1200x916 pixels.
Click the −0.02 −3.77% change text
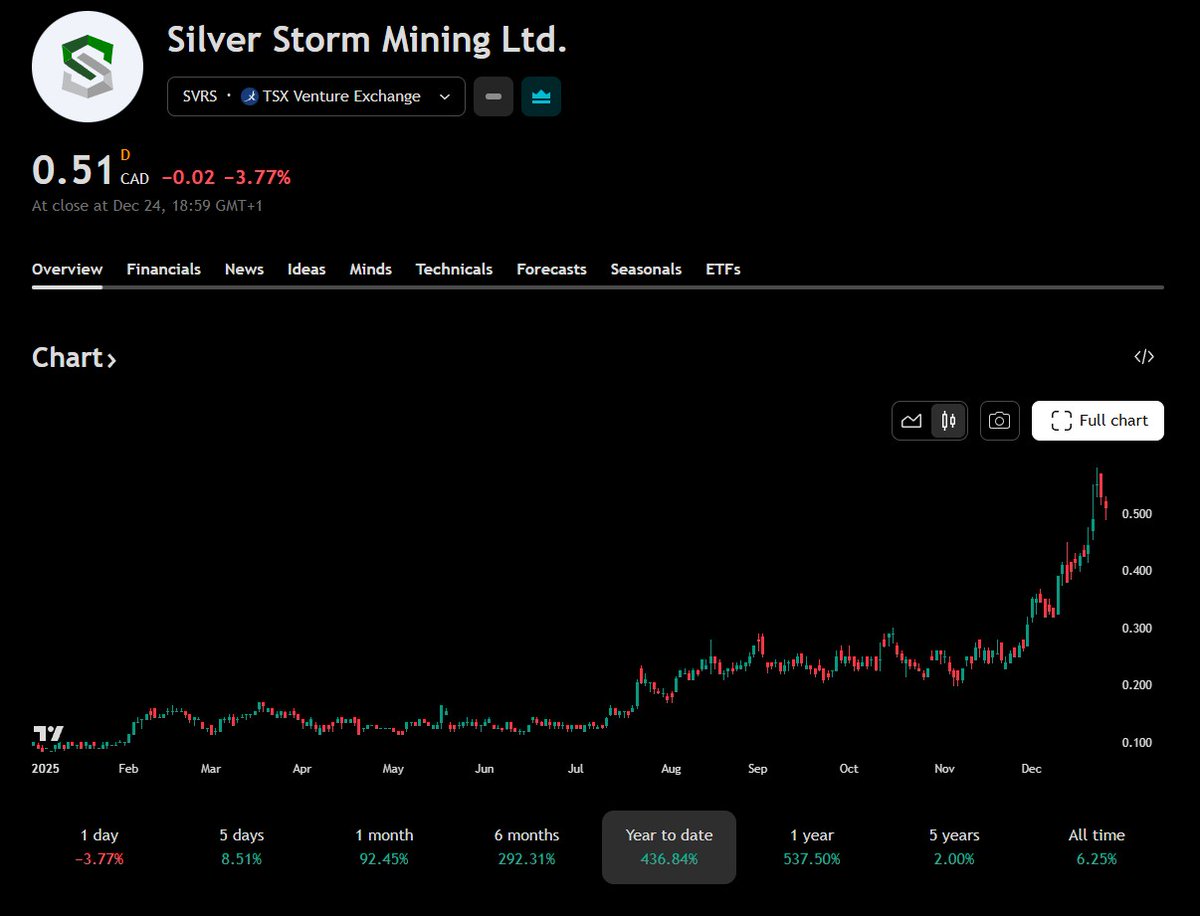pyautogui.click(x=226, y=178)
